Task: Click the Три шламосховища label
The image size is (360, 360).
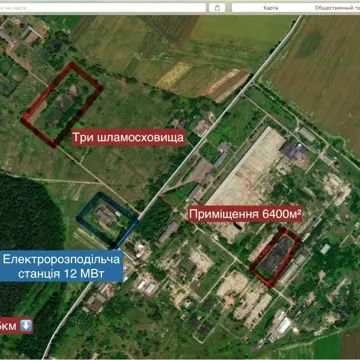Action: coord(128,137)
